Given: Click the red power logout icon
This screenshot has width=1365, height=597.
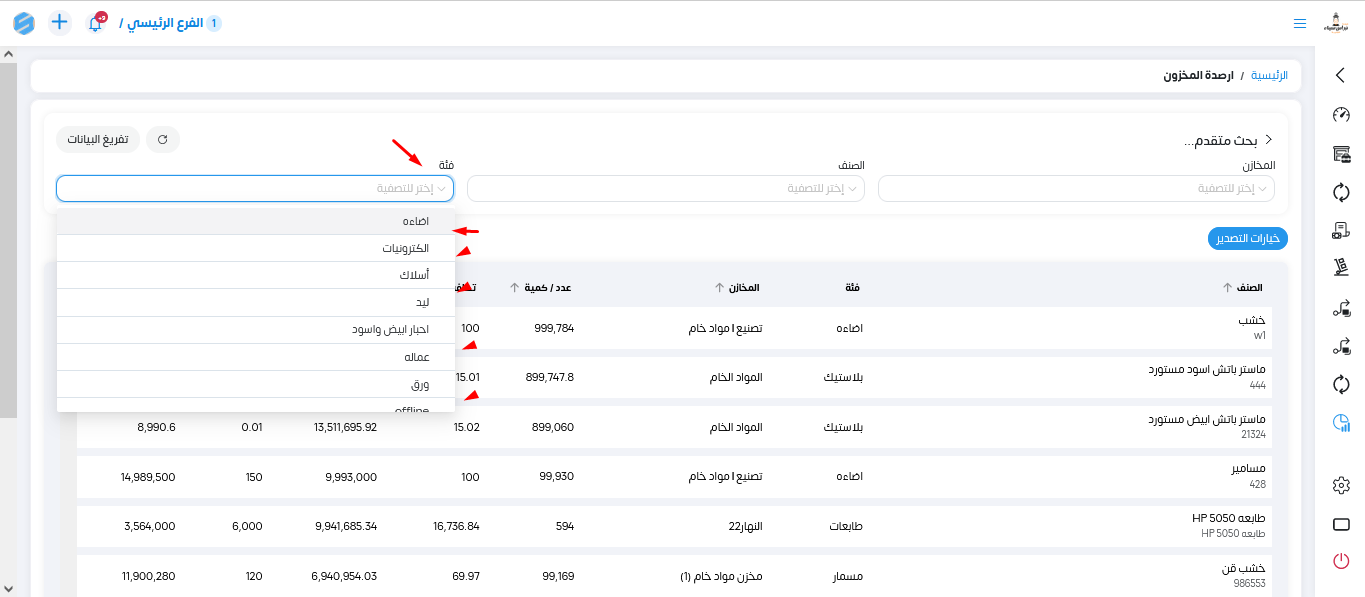Looking at the screenshot, I should [x=1341, y=561].
